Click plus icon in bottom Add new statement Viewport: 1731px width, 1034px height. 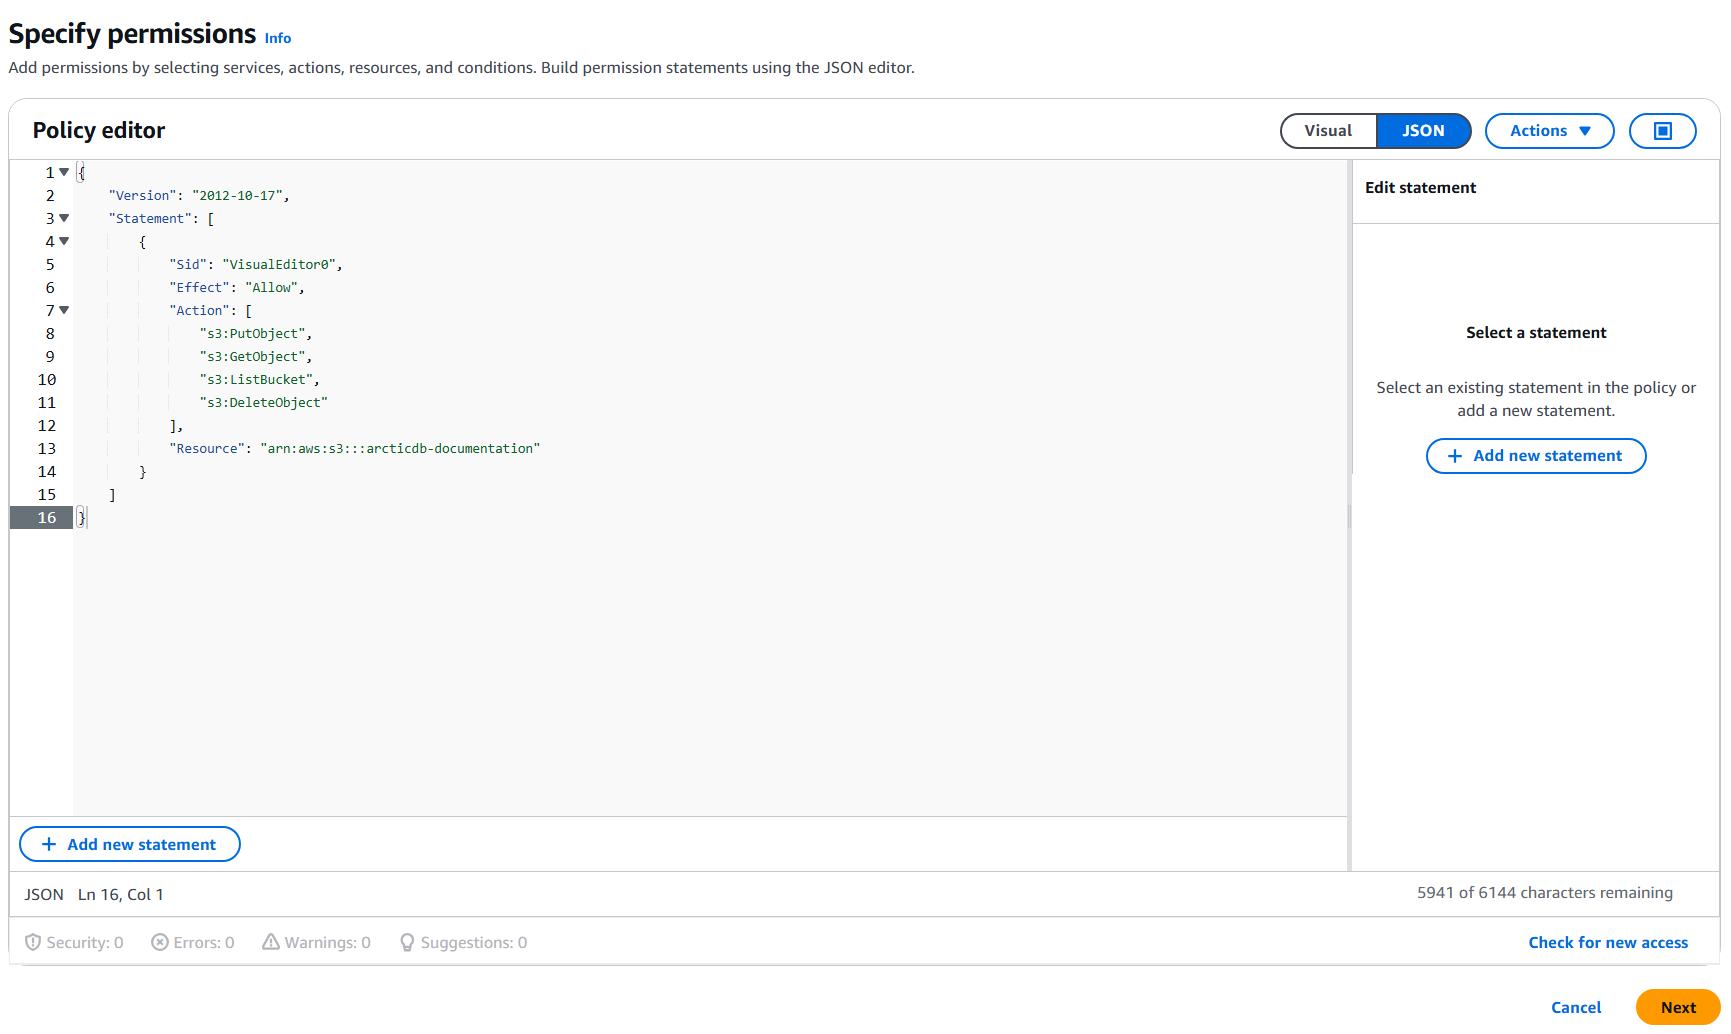point(49,844)
